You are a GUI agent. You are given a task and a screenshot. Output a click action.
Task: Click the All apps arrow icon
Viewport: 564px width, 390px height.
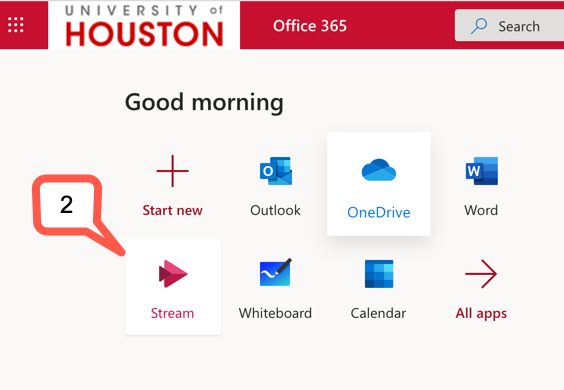[x=481, y=274]
